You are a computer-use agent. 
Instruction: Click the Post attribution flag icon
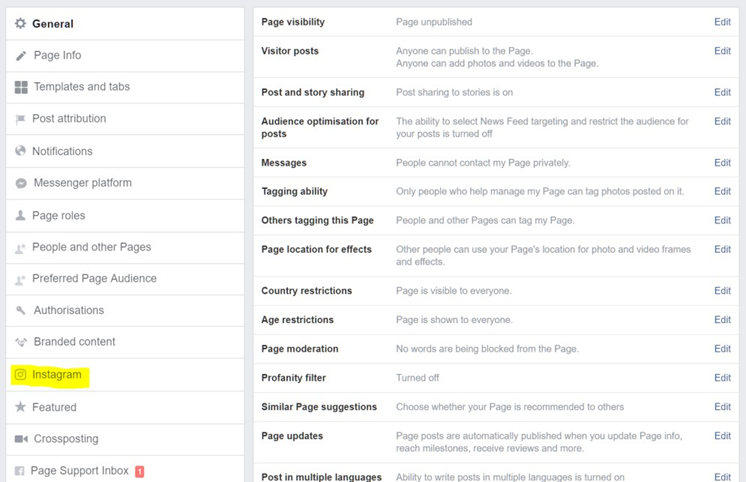20,119
